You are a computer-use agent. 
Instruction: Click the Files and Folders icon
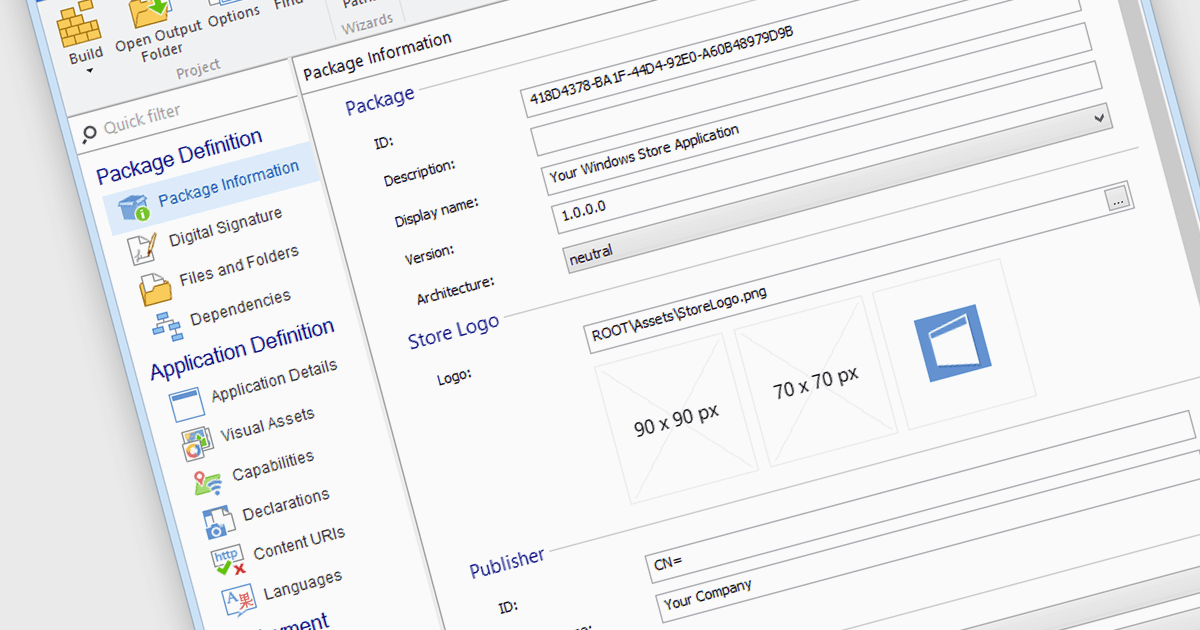tap(157, 289)
